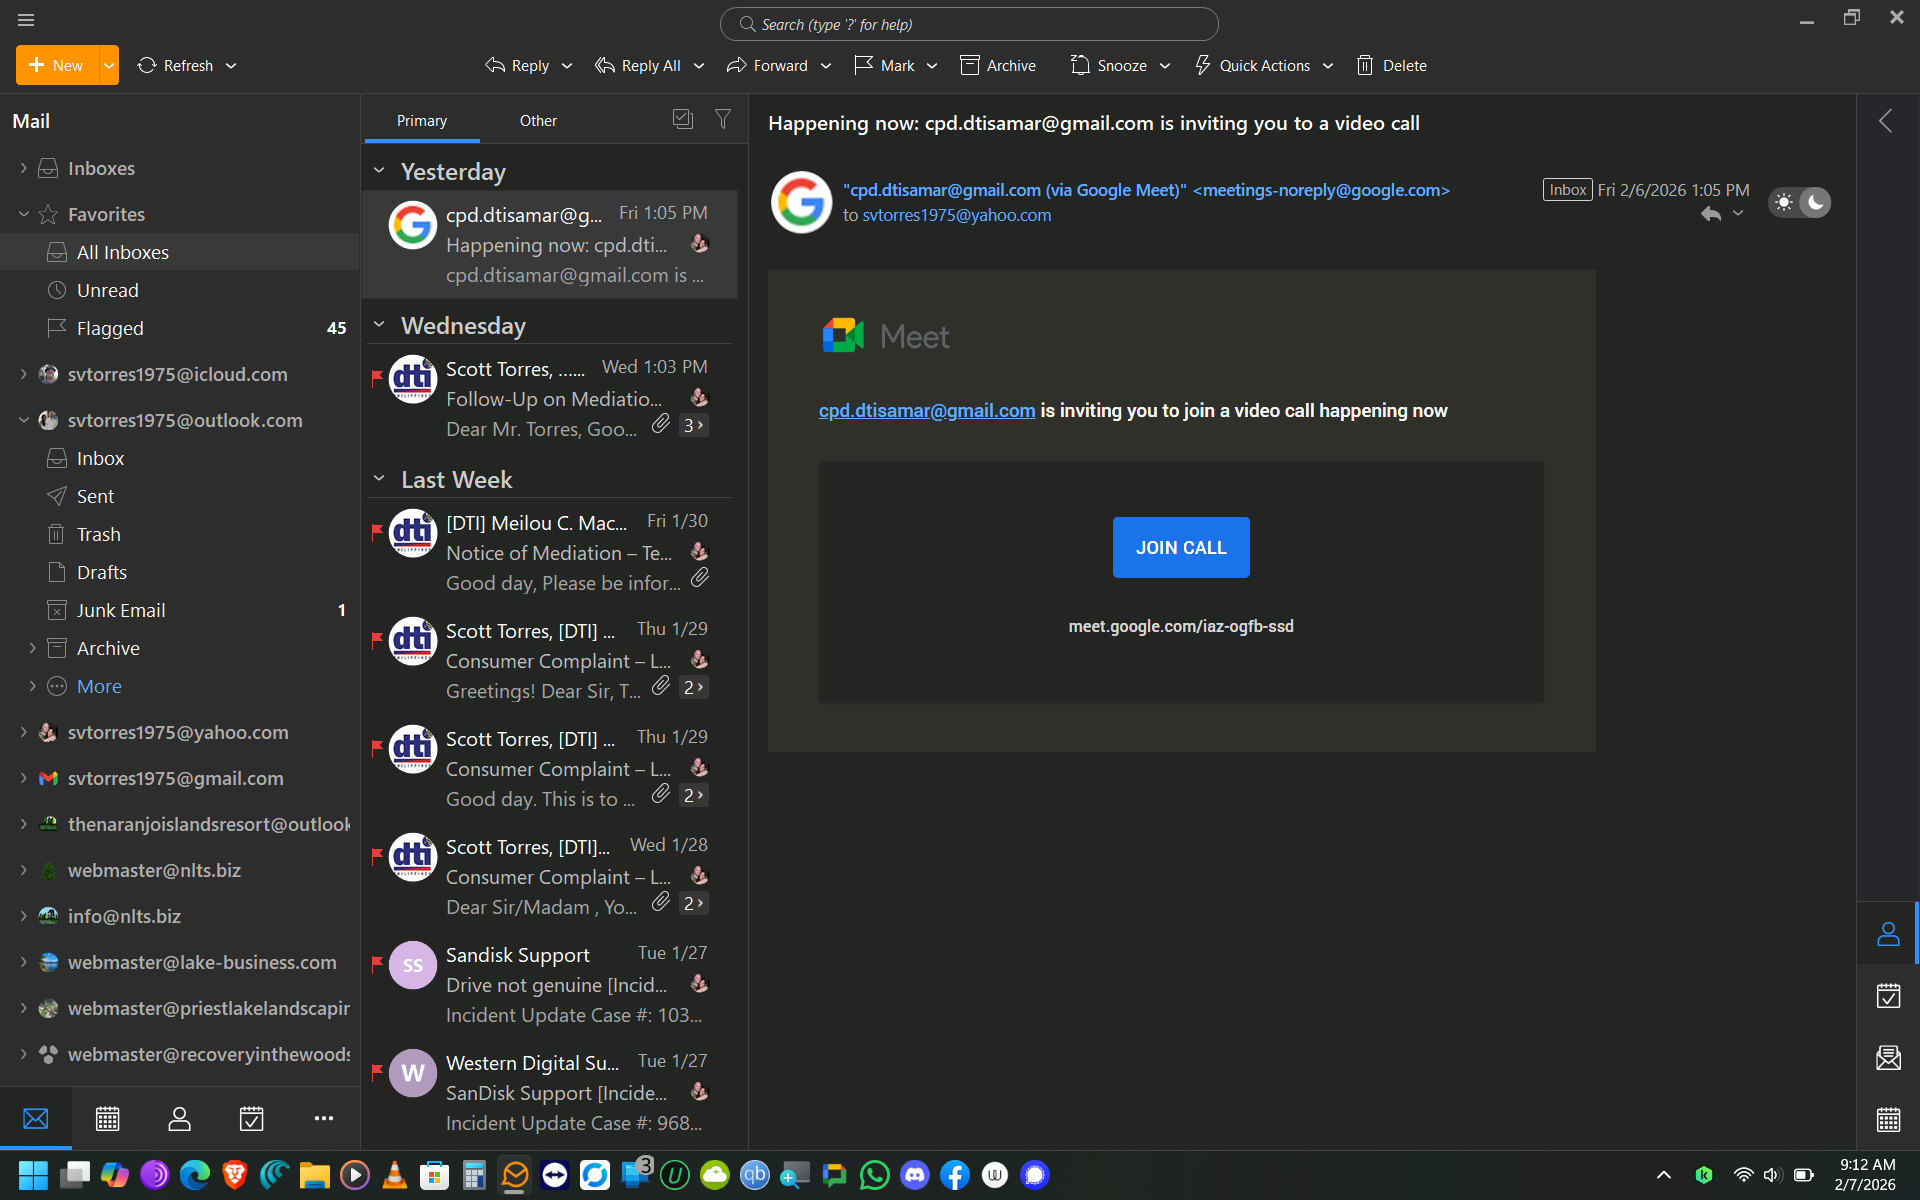Viewport: 1920px width, 1200px height.
Task: Switch to the Other tab
Action: click(538, 120)
